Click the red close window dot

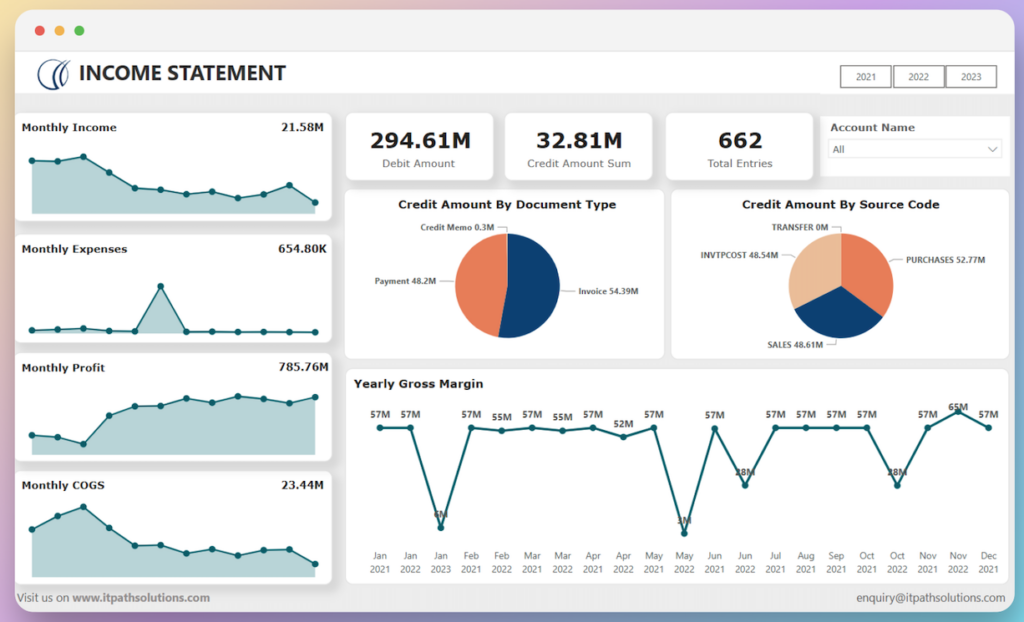40,31
